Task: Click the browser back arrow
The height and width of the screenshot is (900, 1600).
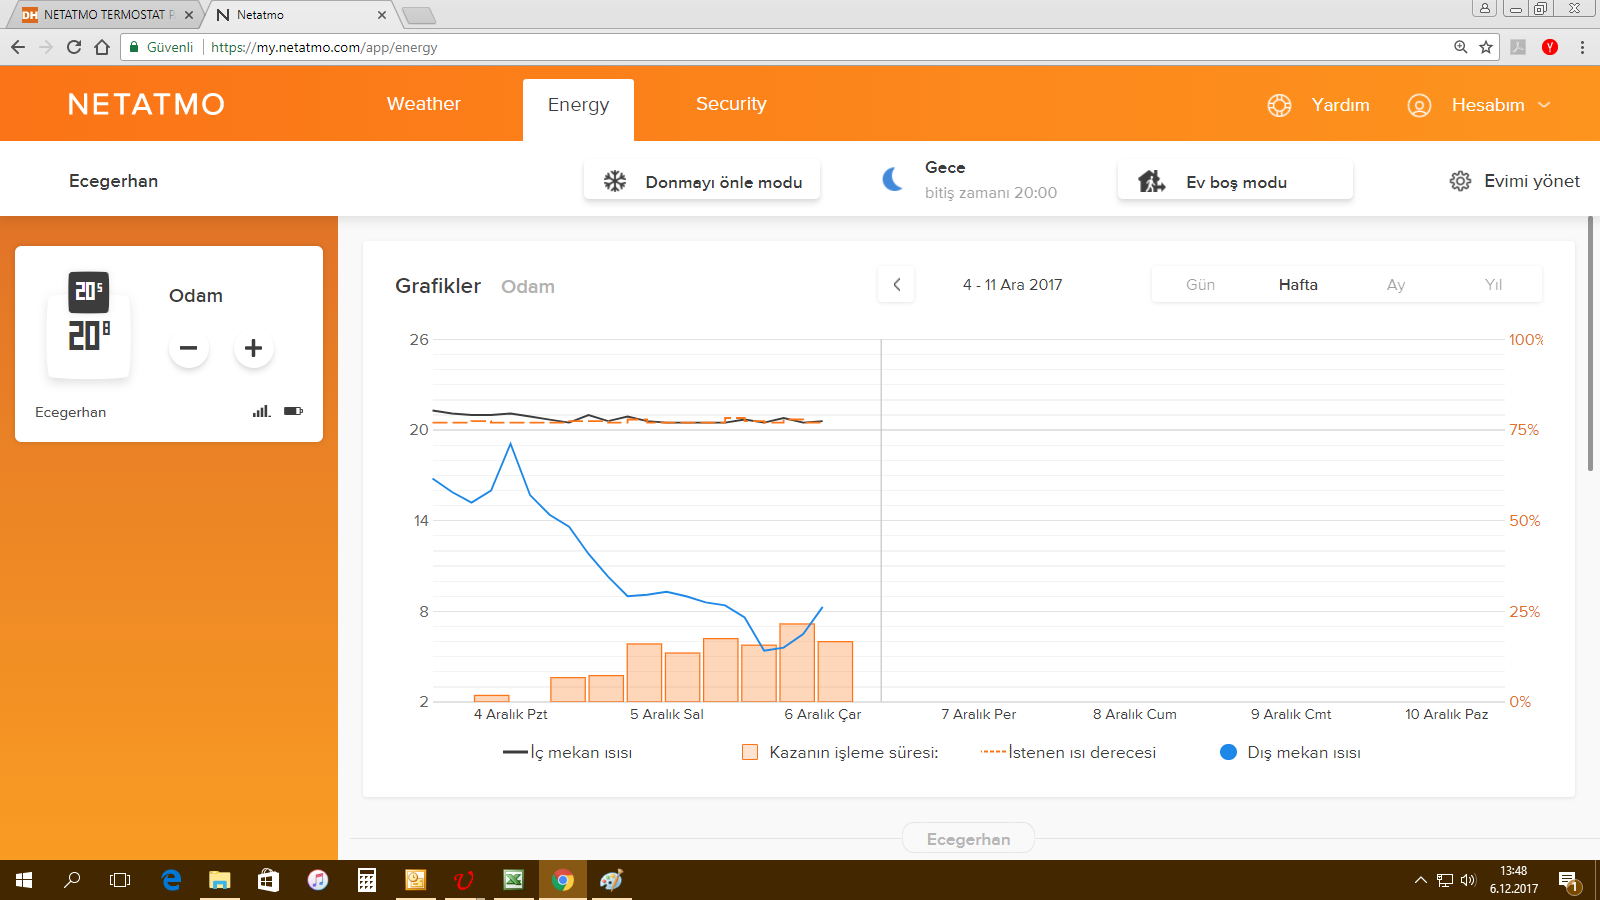Action: [x=18, y=47]
